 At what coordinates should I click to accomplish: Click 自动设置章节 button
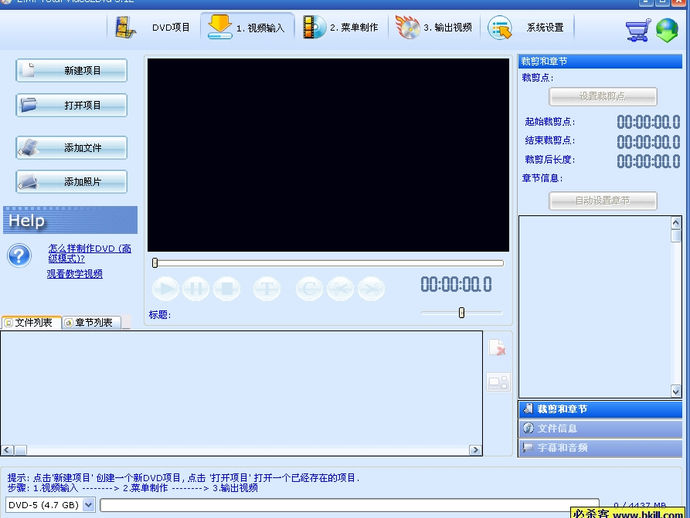[603, 201]
